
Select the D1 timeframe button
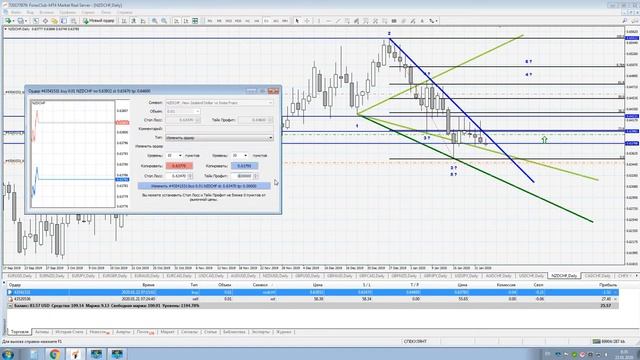tap(266, 21)
